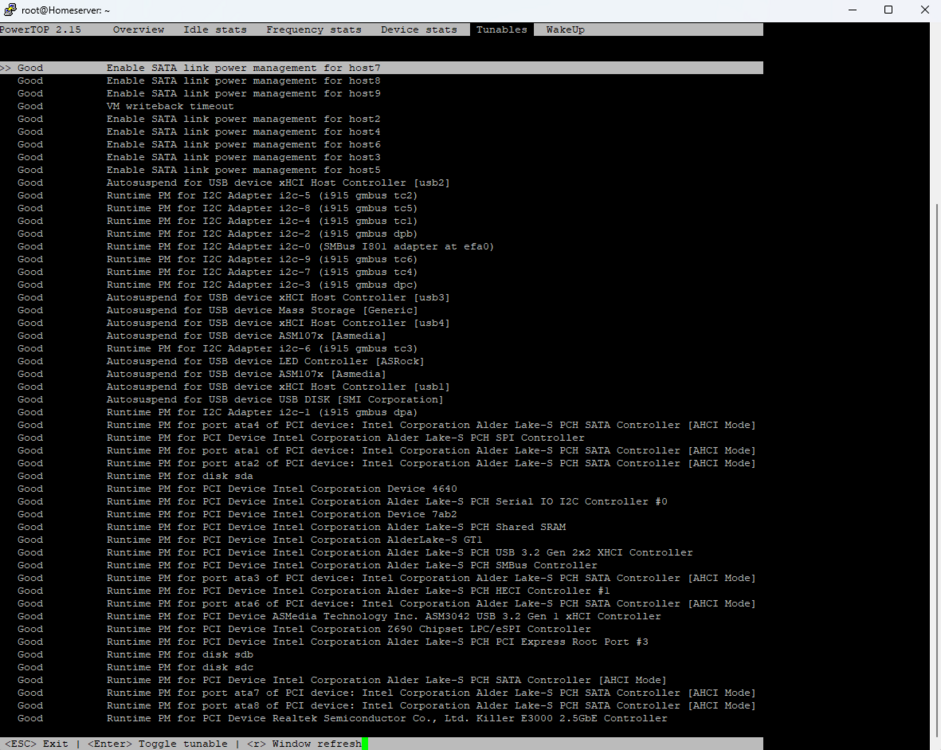This screenshot has width=941, height=750.
Task: Click Runtime PM i2c-0 SMBus I801 row
Action: tap(256, 247)
